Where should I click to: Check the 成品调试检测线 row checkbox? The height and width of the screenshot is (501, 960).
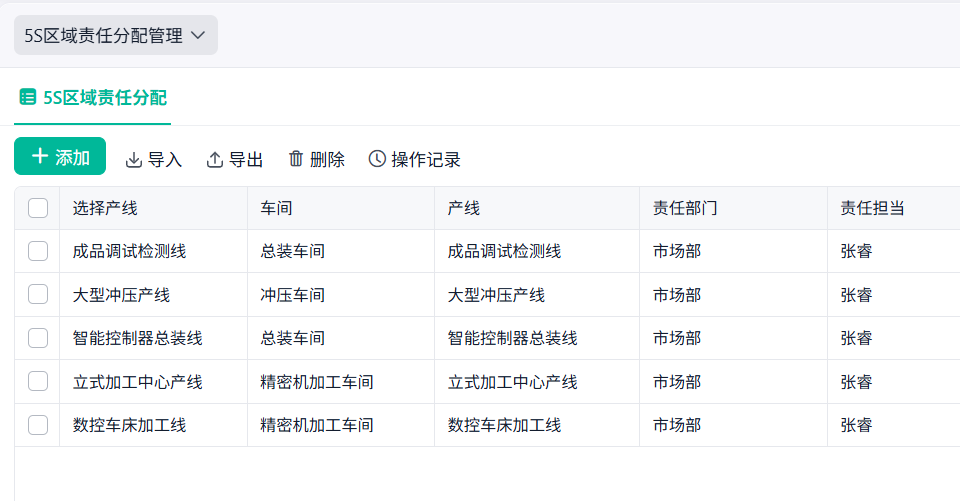(x=38, y=251)
